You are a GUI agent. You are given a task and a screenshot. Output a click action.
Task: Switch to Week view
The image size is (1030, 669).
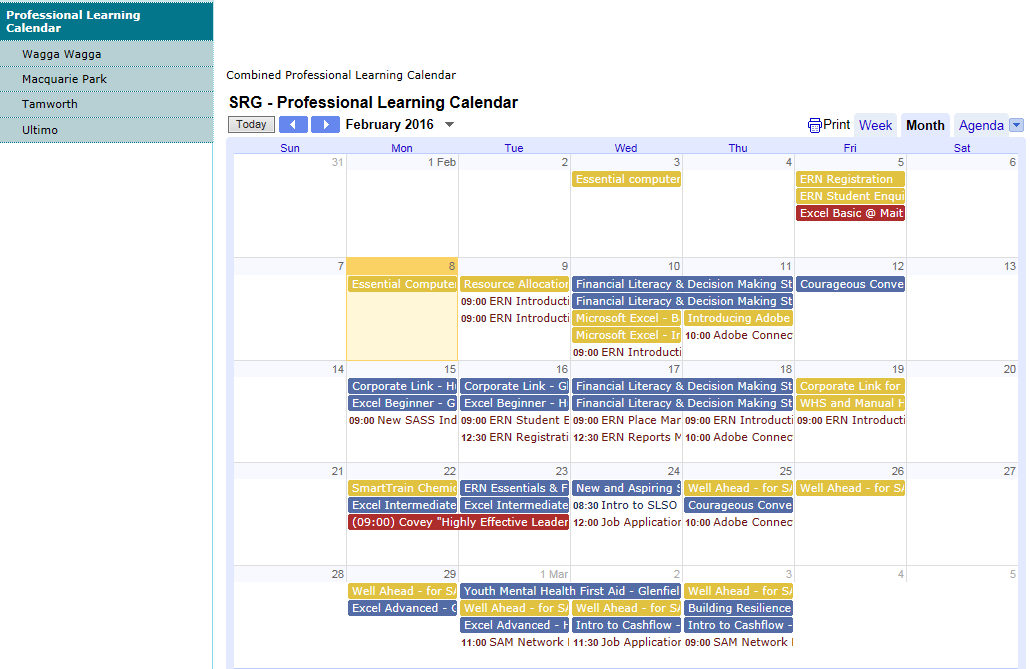point(875,125)
